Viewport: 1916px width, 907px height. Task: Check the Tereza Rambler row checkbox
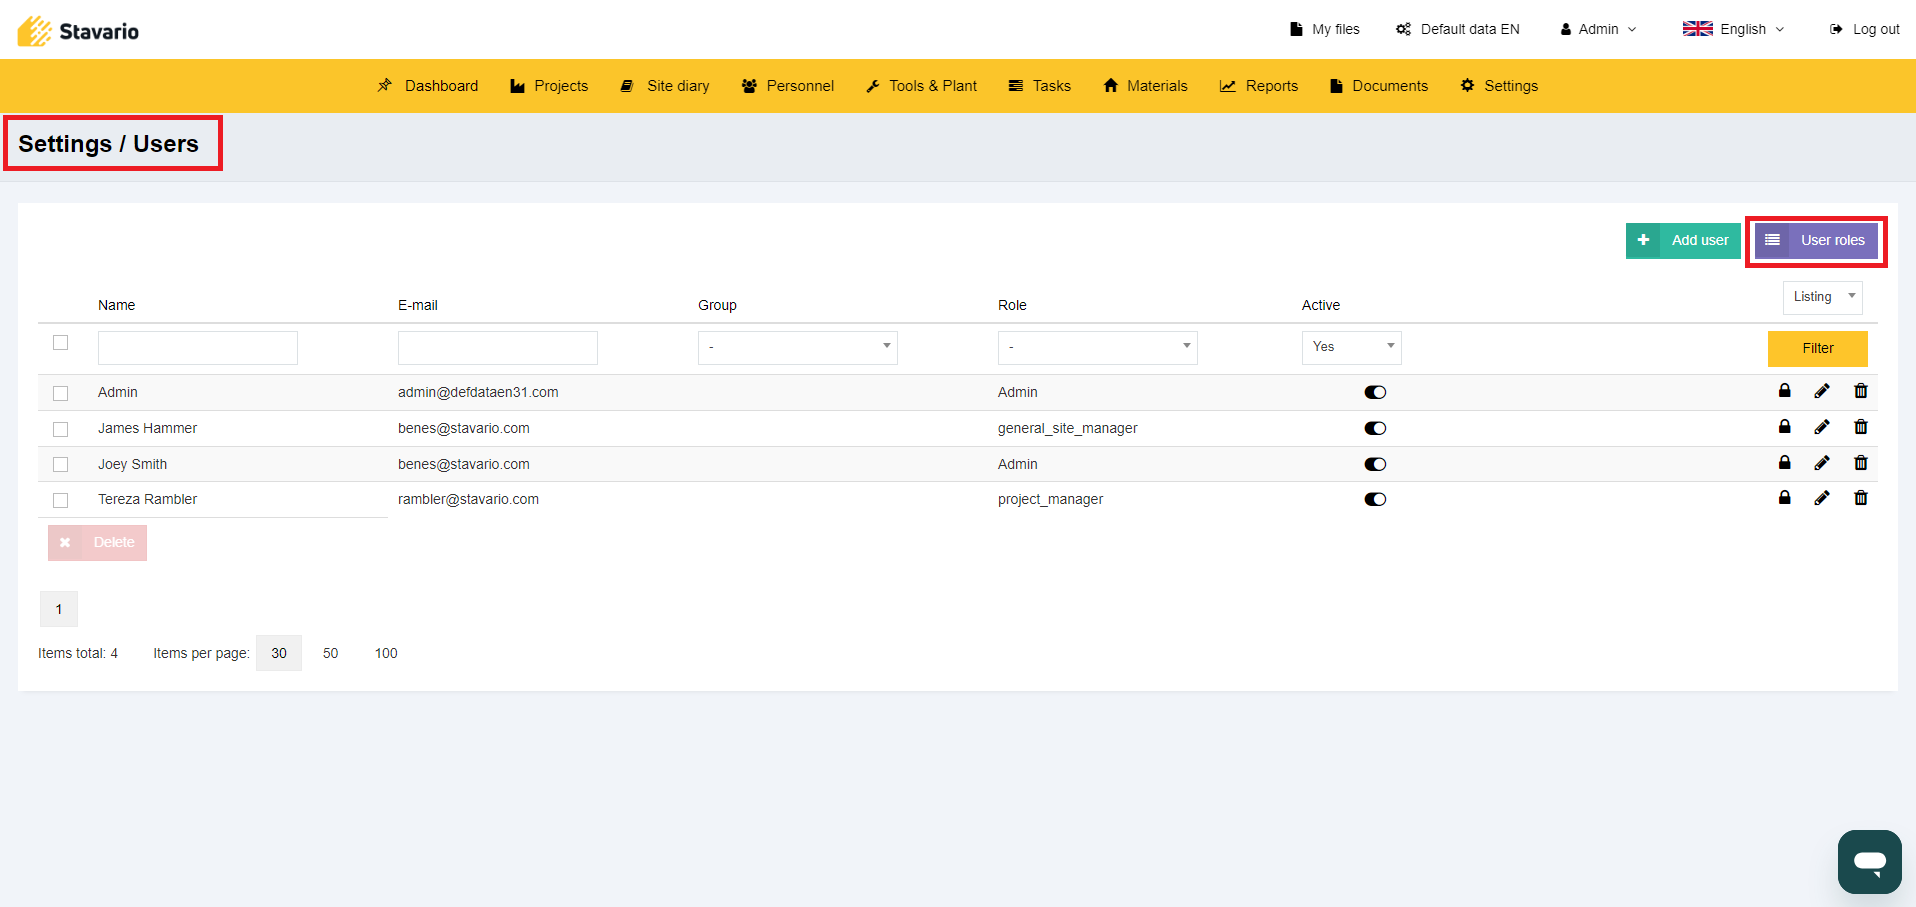tap(61, 500)
